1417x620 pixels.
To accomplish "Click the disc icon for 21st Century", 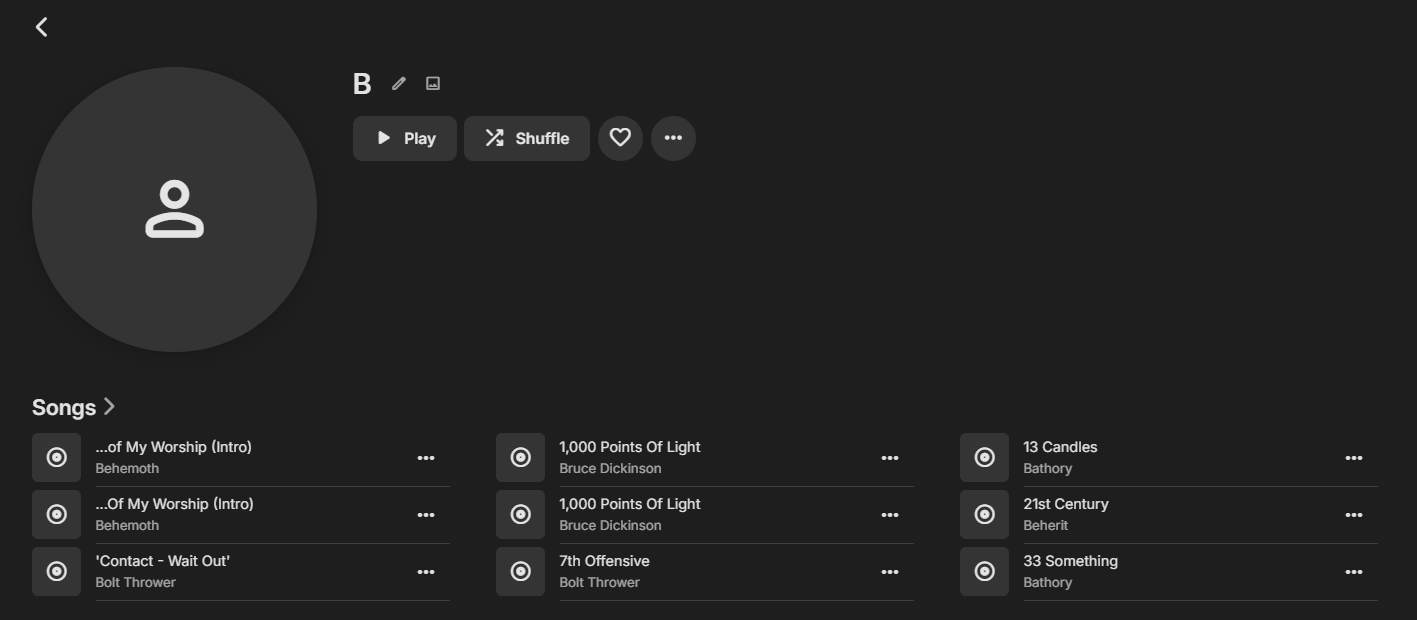I will pyautogui.click(x=985, y=514).
